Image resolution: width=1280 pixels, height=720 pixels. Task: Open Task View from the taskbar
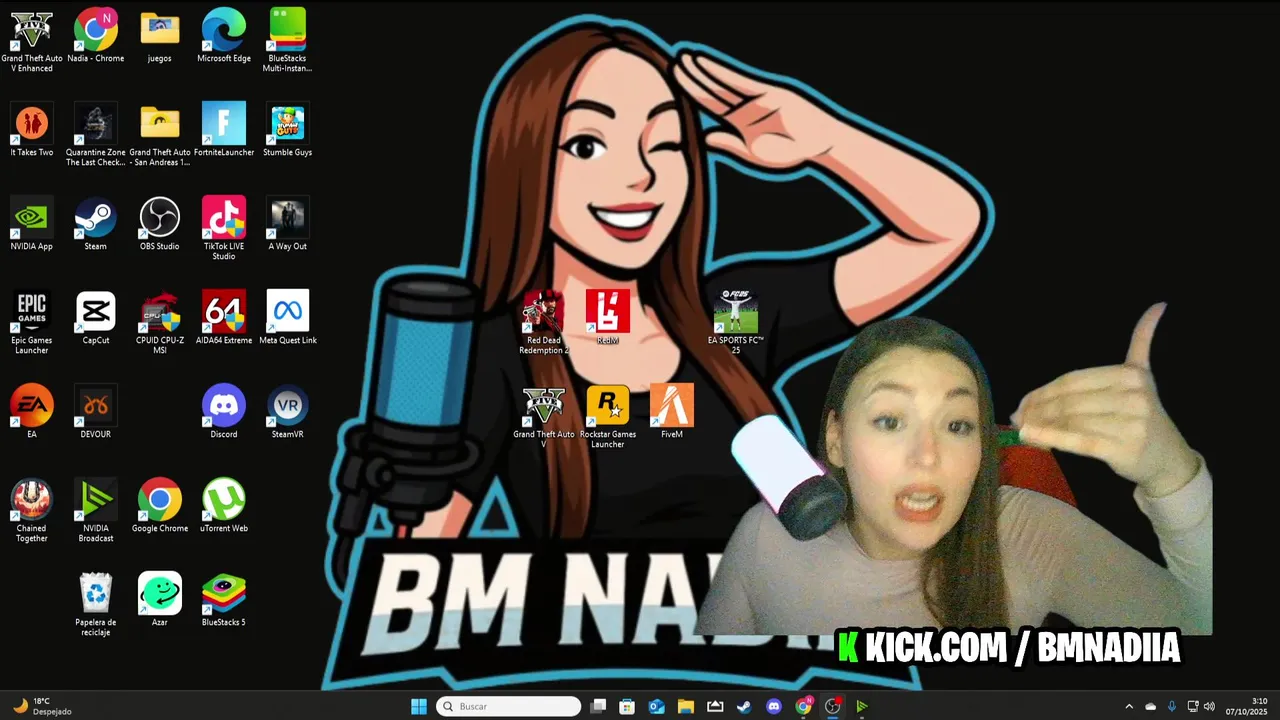(598, 706)
